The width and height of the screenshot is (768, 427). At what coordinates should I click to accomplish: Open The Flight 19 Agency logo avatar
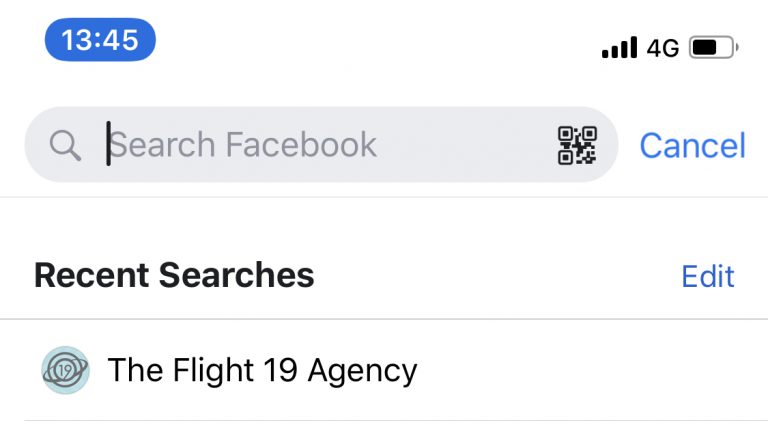[x=66, y=370]
